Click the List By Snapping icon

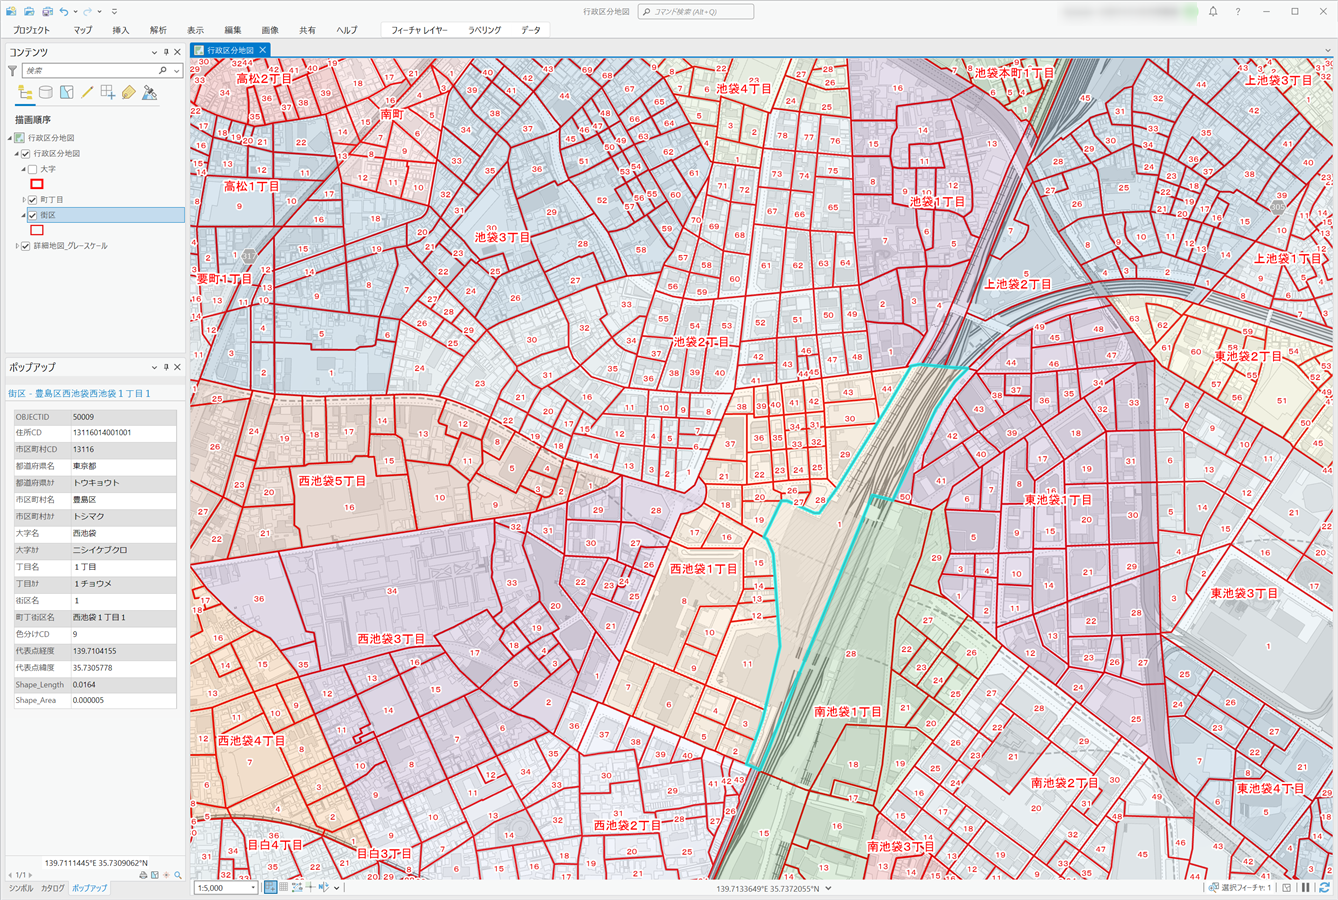tap(107, 93)
